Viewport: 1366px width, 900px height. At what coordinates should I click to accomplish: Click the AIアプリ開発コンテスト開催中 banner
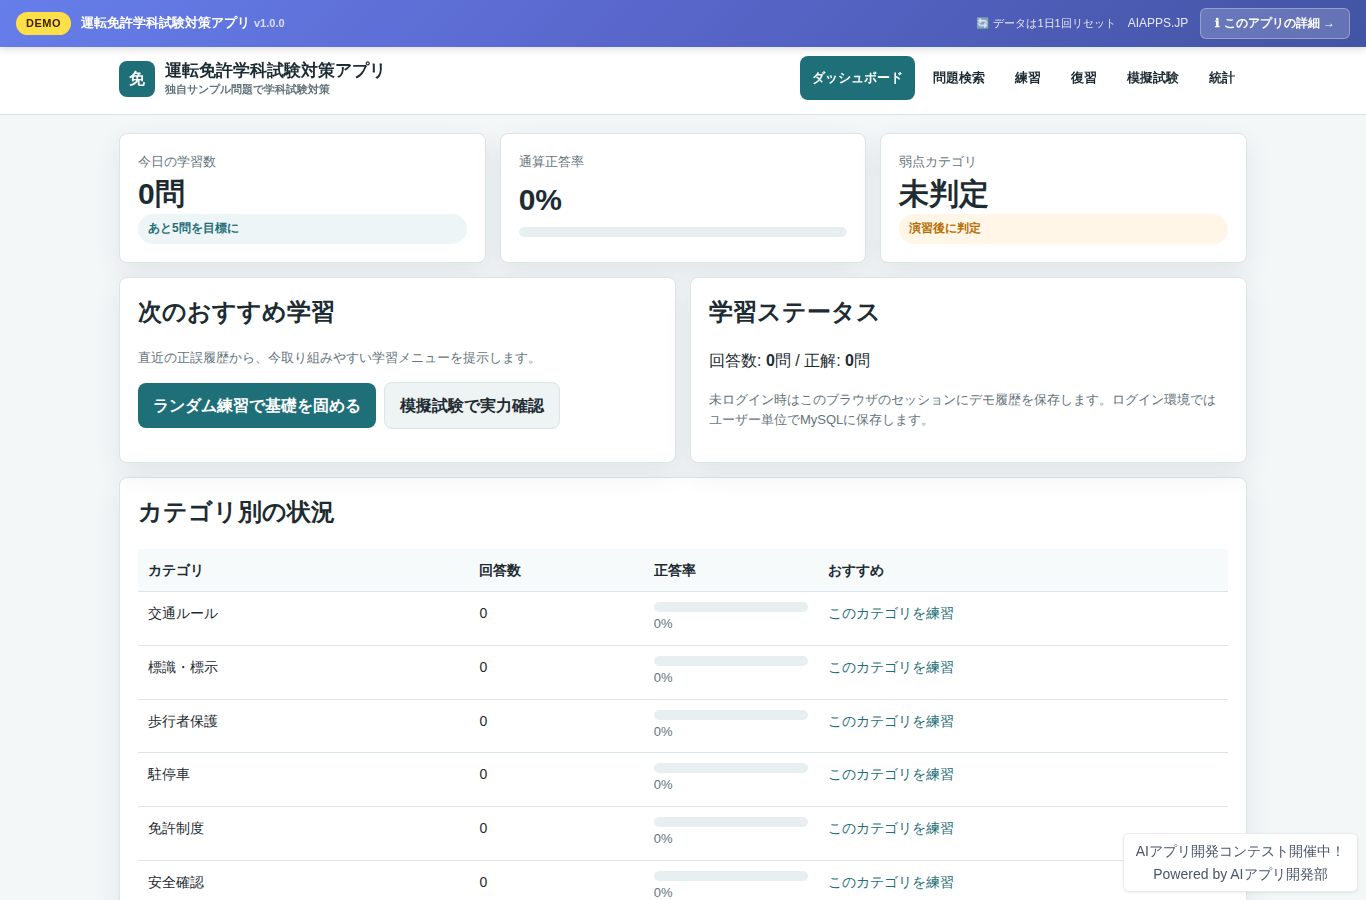point(1240,862)
